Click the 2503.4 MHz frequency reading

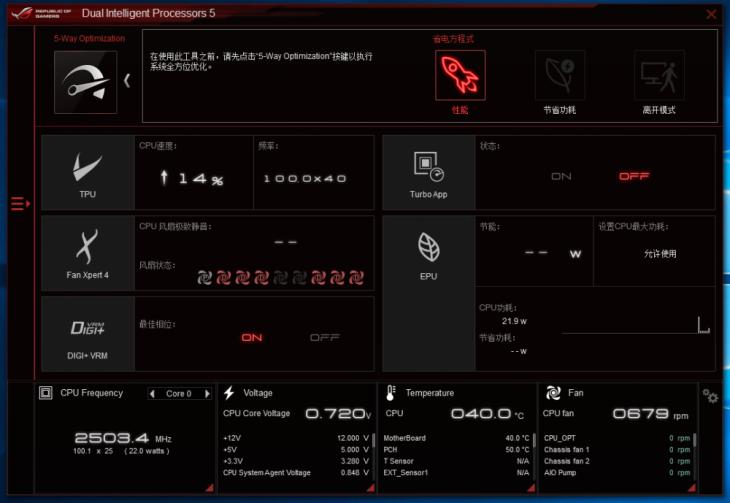pos(123,438)
